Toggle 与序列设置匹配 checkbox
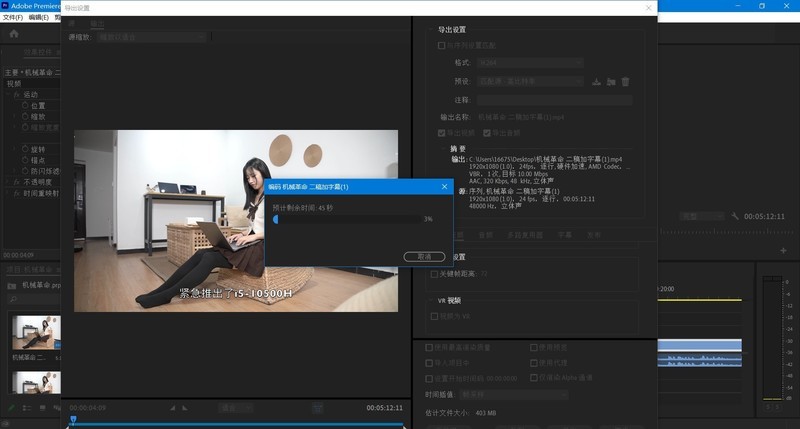 tap(441, 45)
